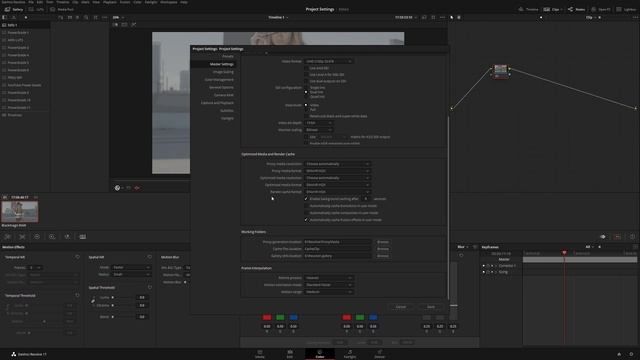Reset Spatial NR settings
Image resolution: width=640 pixels, height=360 pixels.
coord(150,257)
